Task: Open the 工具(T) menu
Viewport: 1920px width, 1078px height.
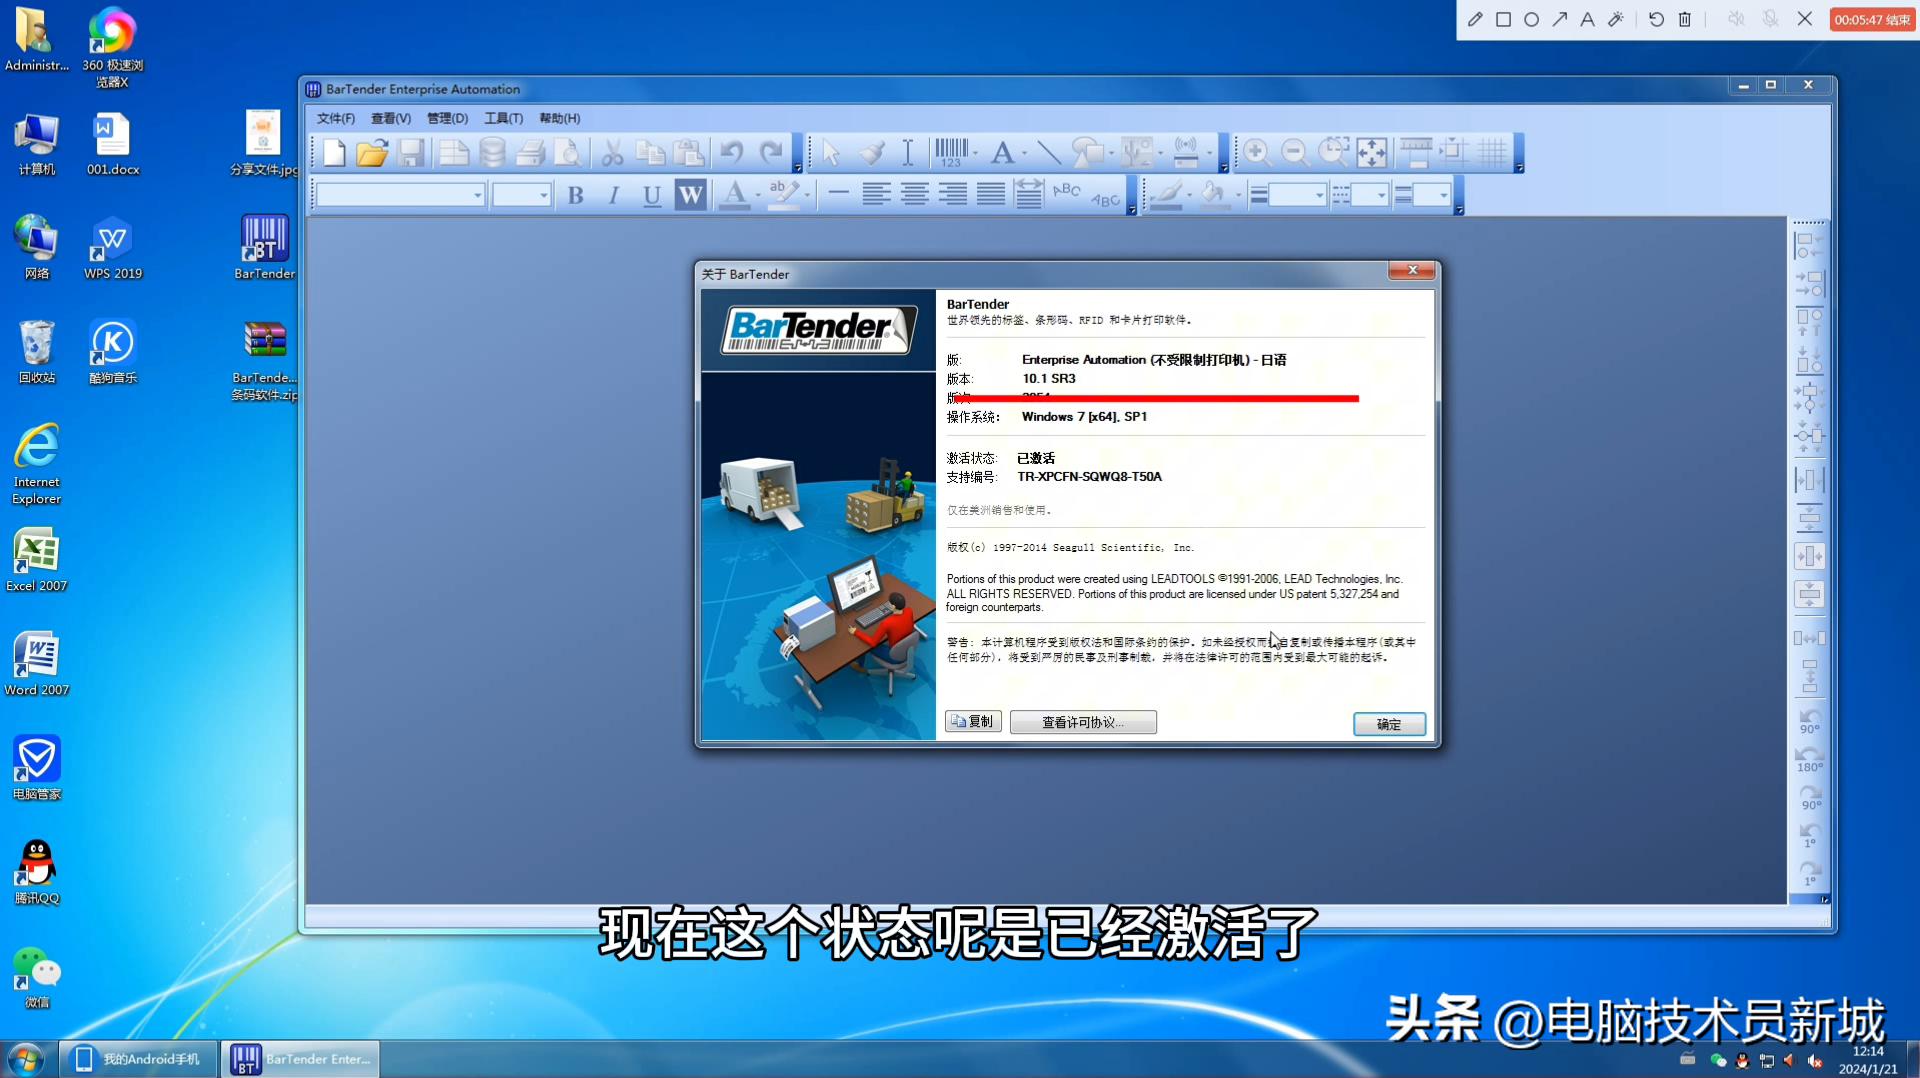Action: 503,118
